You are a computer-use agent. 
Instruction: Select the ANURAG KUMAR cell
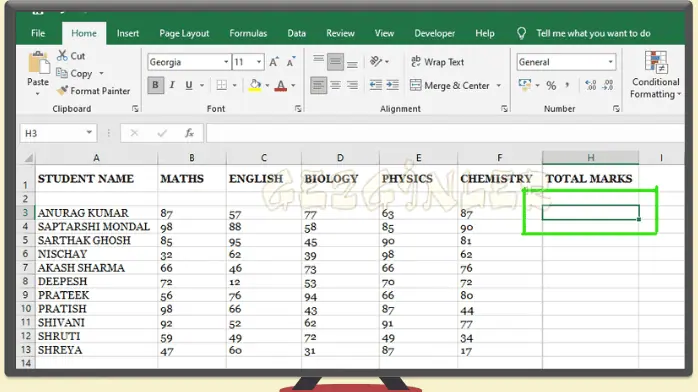[96, 213]
